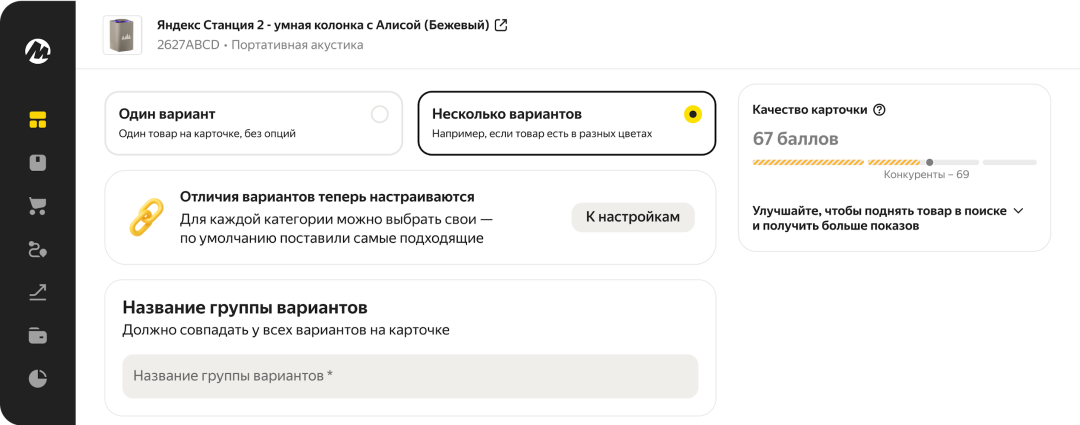Click the card quality progress bar
1080x425 pixels.
[894, 162]
